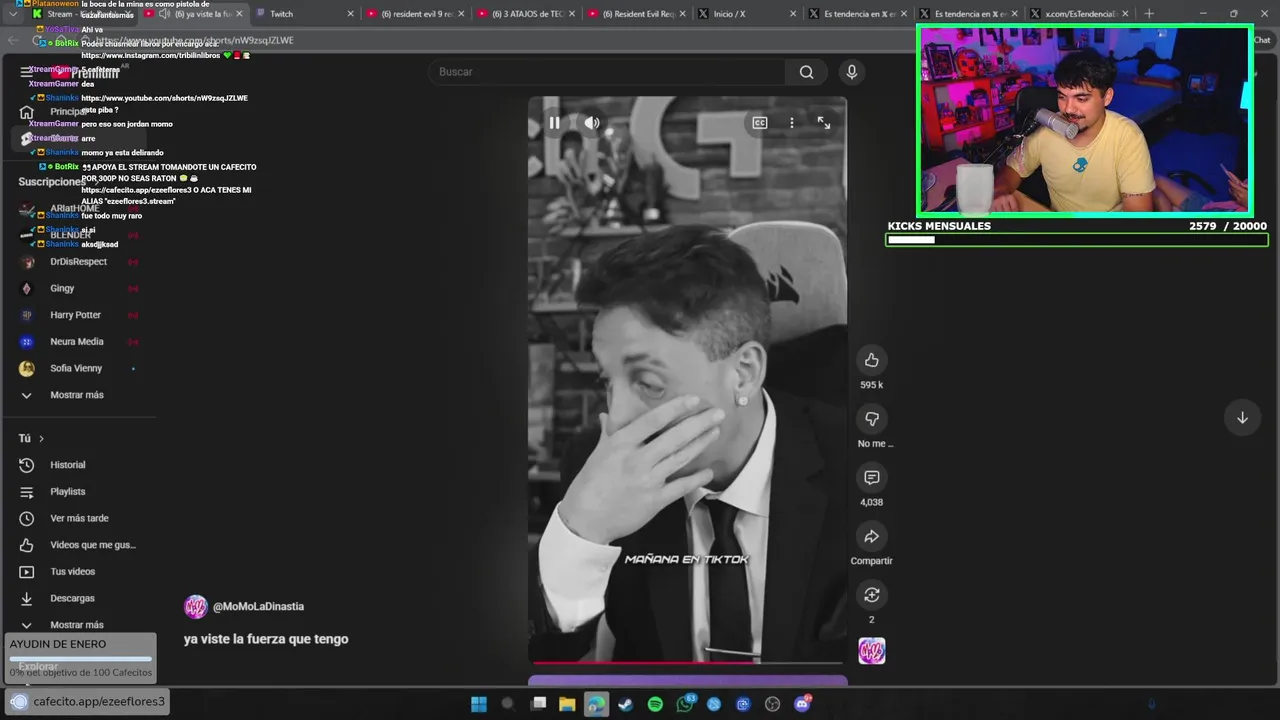
Task: Click the MoMo channel avatar beside the handle
Action: point(196,607)
